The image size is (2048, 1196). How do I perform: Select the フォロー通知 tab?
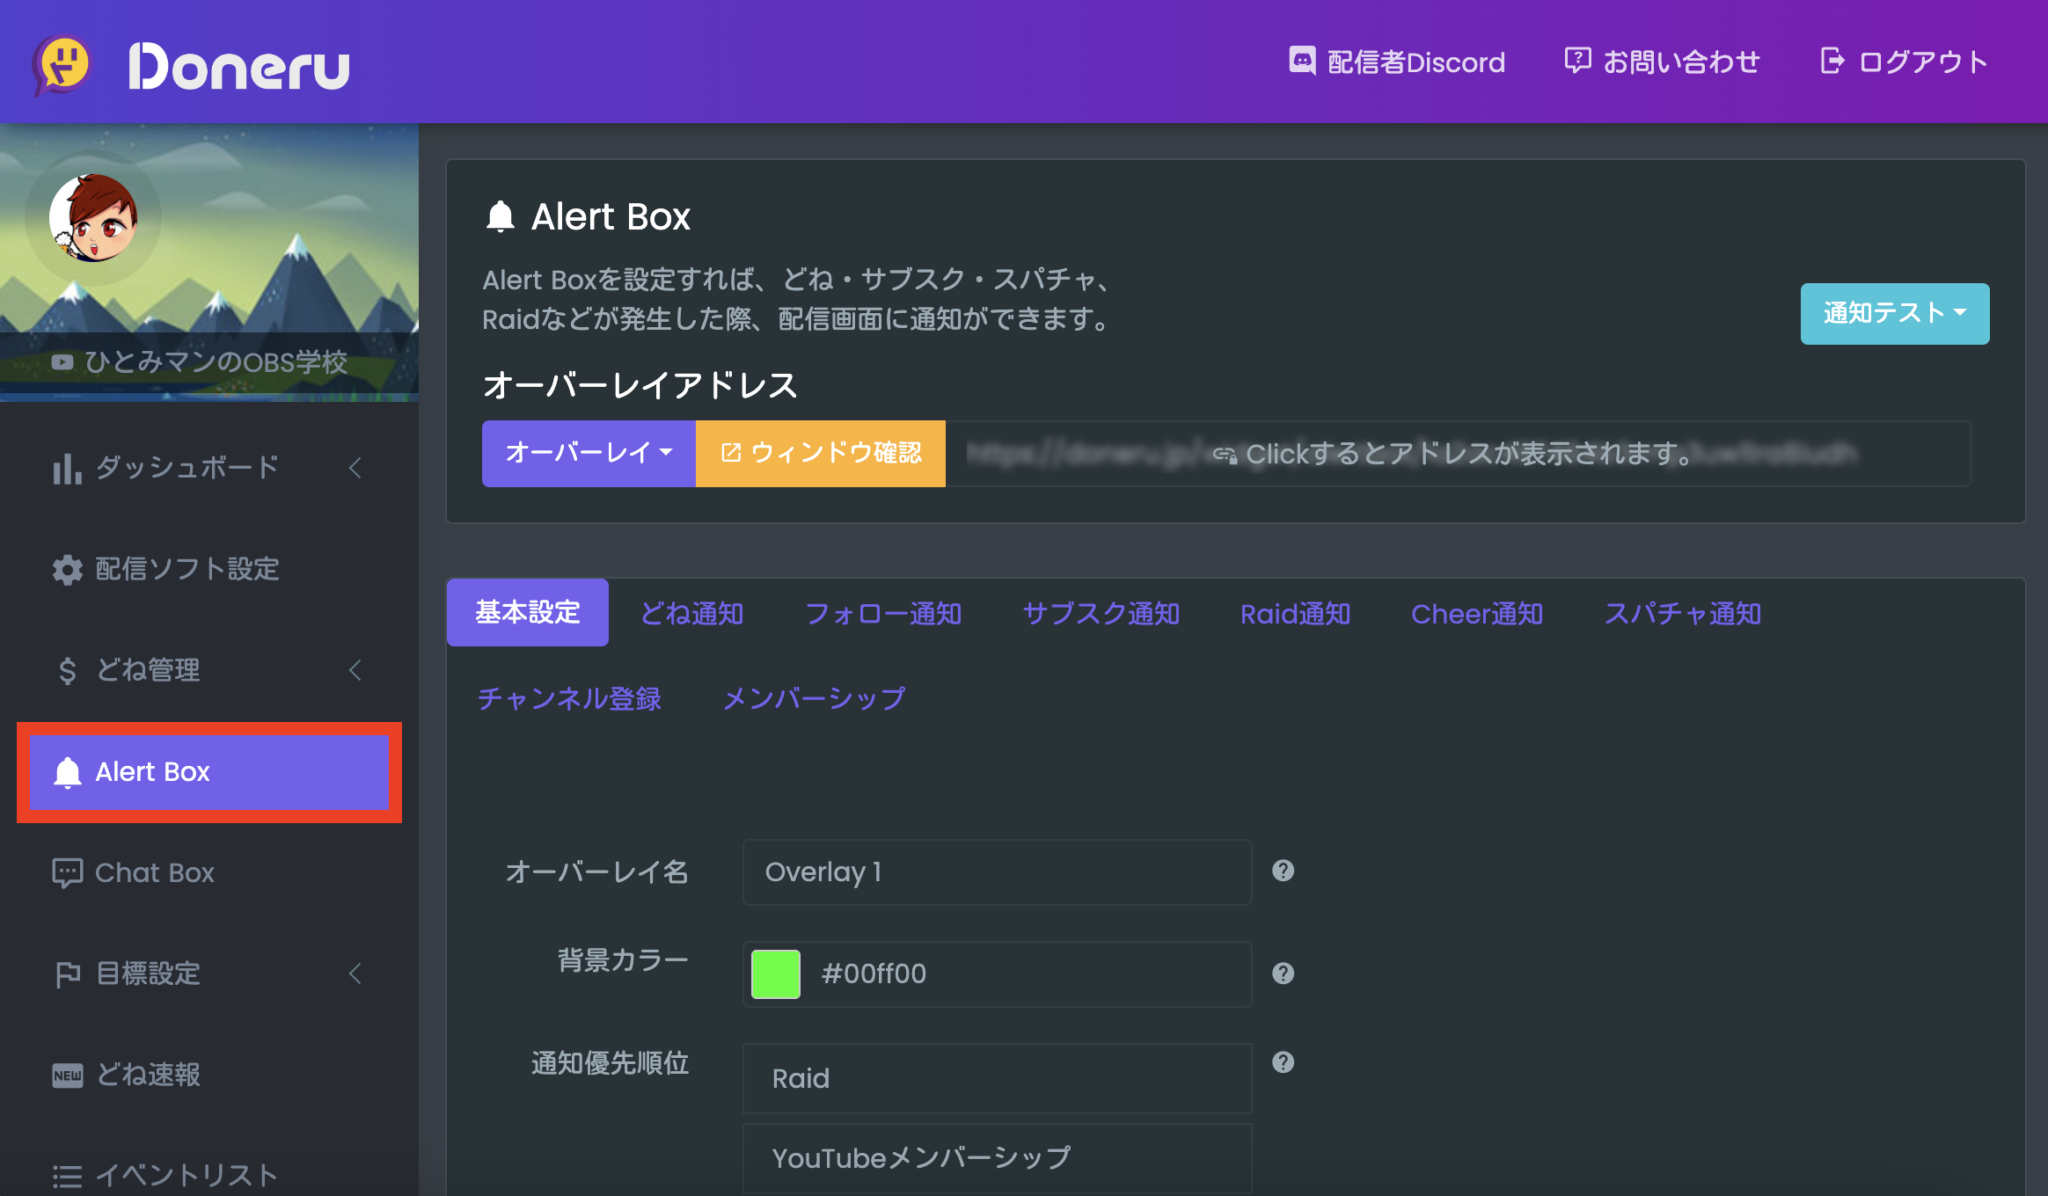coord(884,613)
